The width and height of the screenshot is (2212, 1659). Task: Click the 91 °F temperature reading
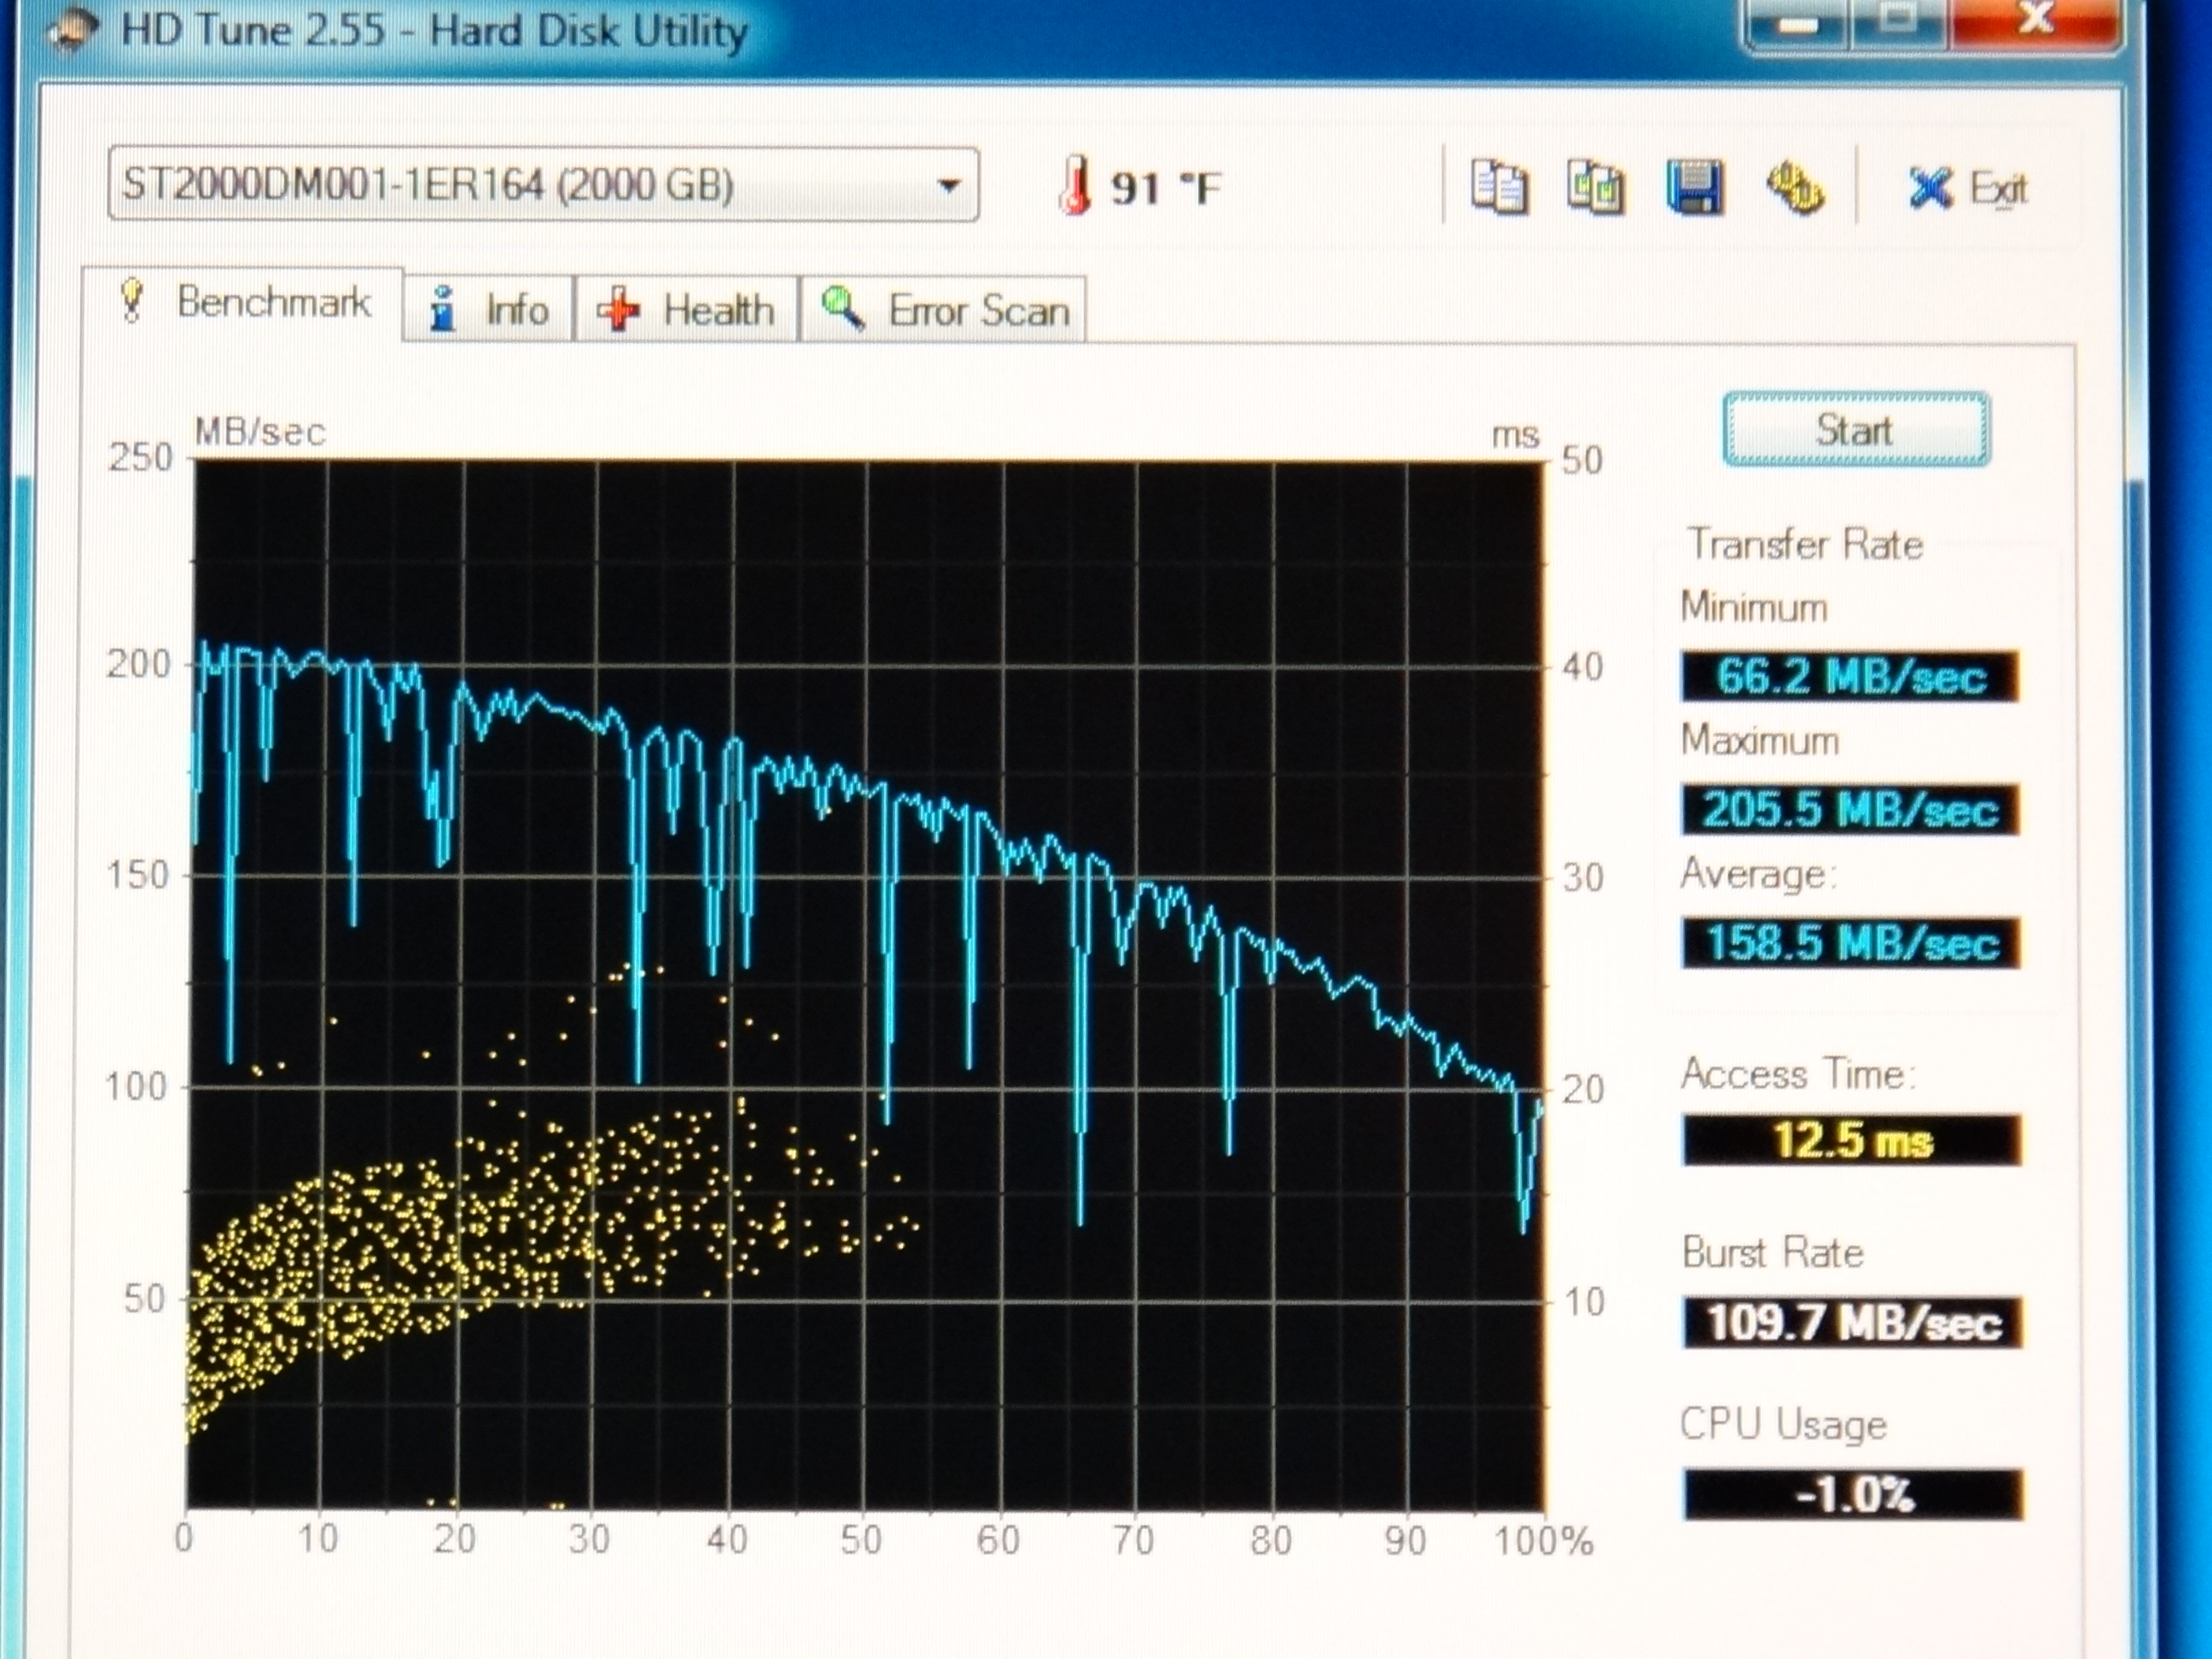[x=1166, y=188]
